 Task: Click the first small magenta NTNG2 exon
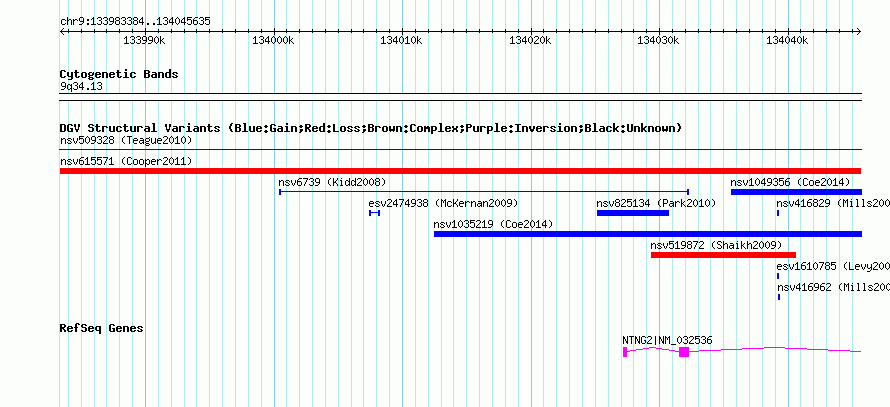625,352
